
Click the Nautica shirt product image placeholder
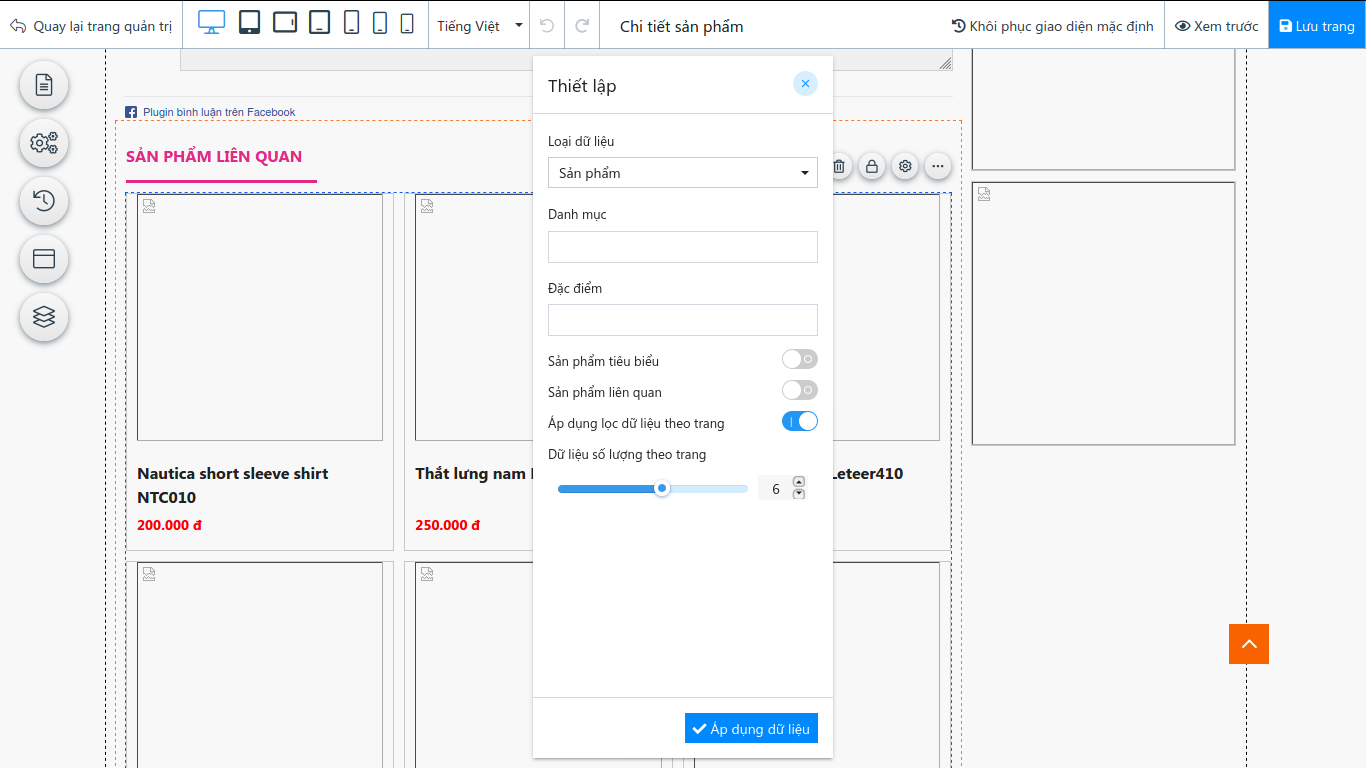260,317
